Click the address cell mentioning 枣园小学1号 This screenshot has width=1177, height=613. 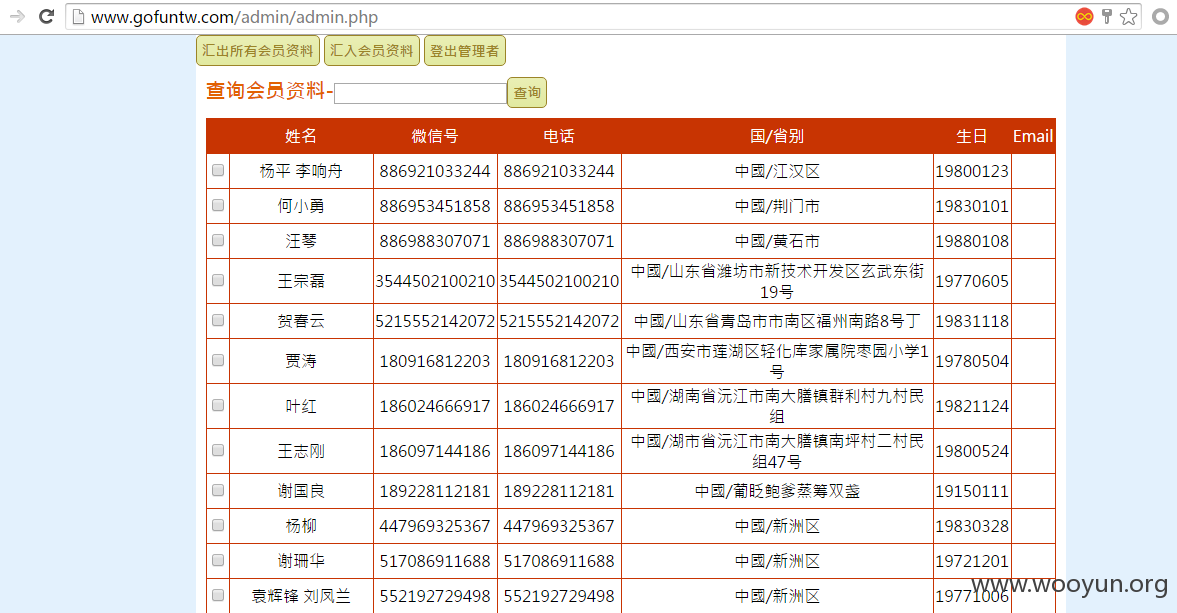click(x=777, y=361)
